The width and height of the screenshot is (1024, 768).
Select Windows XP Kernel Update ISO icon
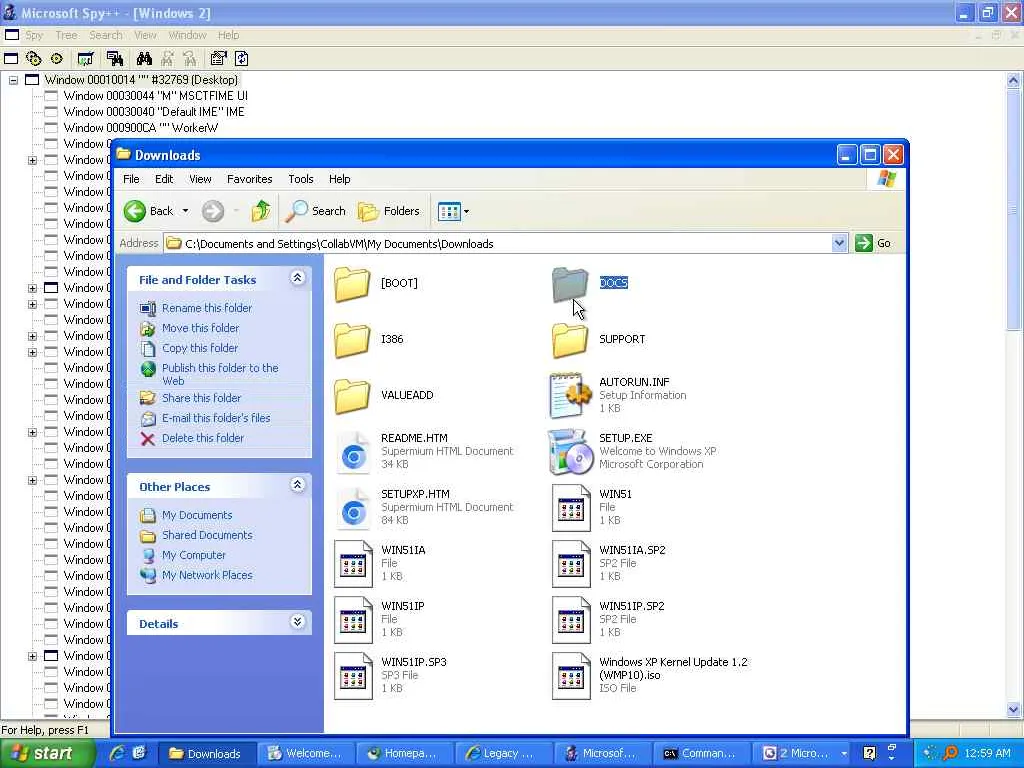(571, 676)
